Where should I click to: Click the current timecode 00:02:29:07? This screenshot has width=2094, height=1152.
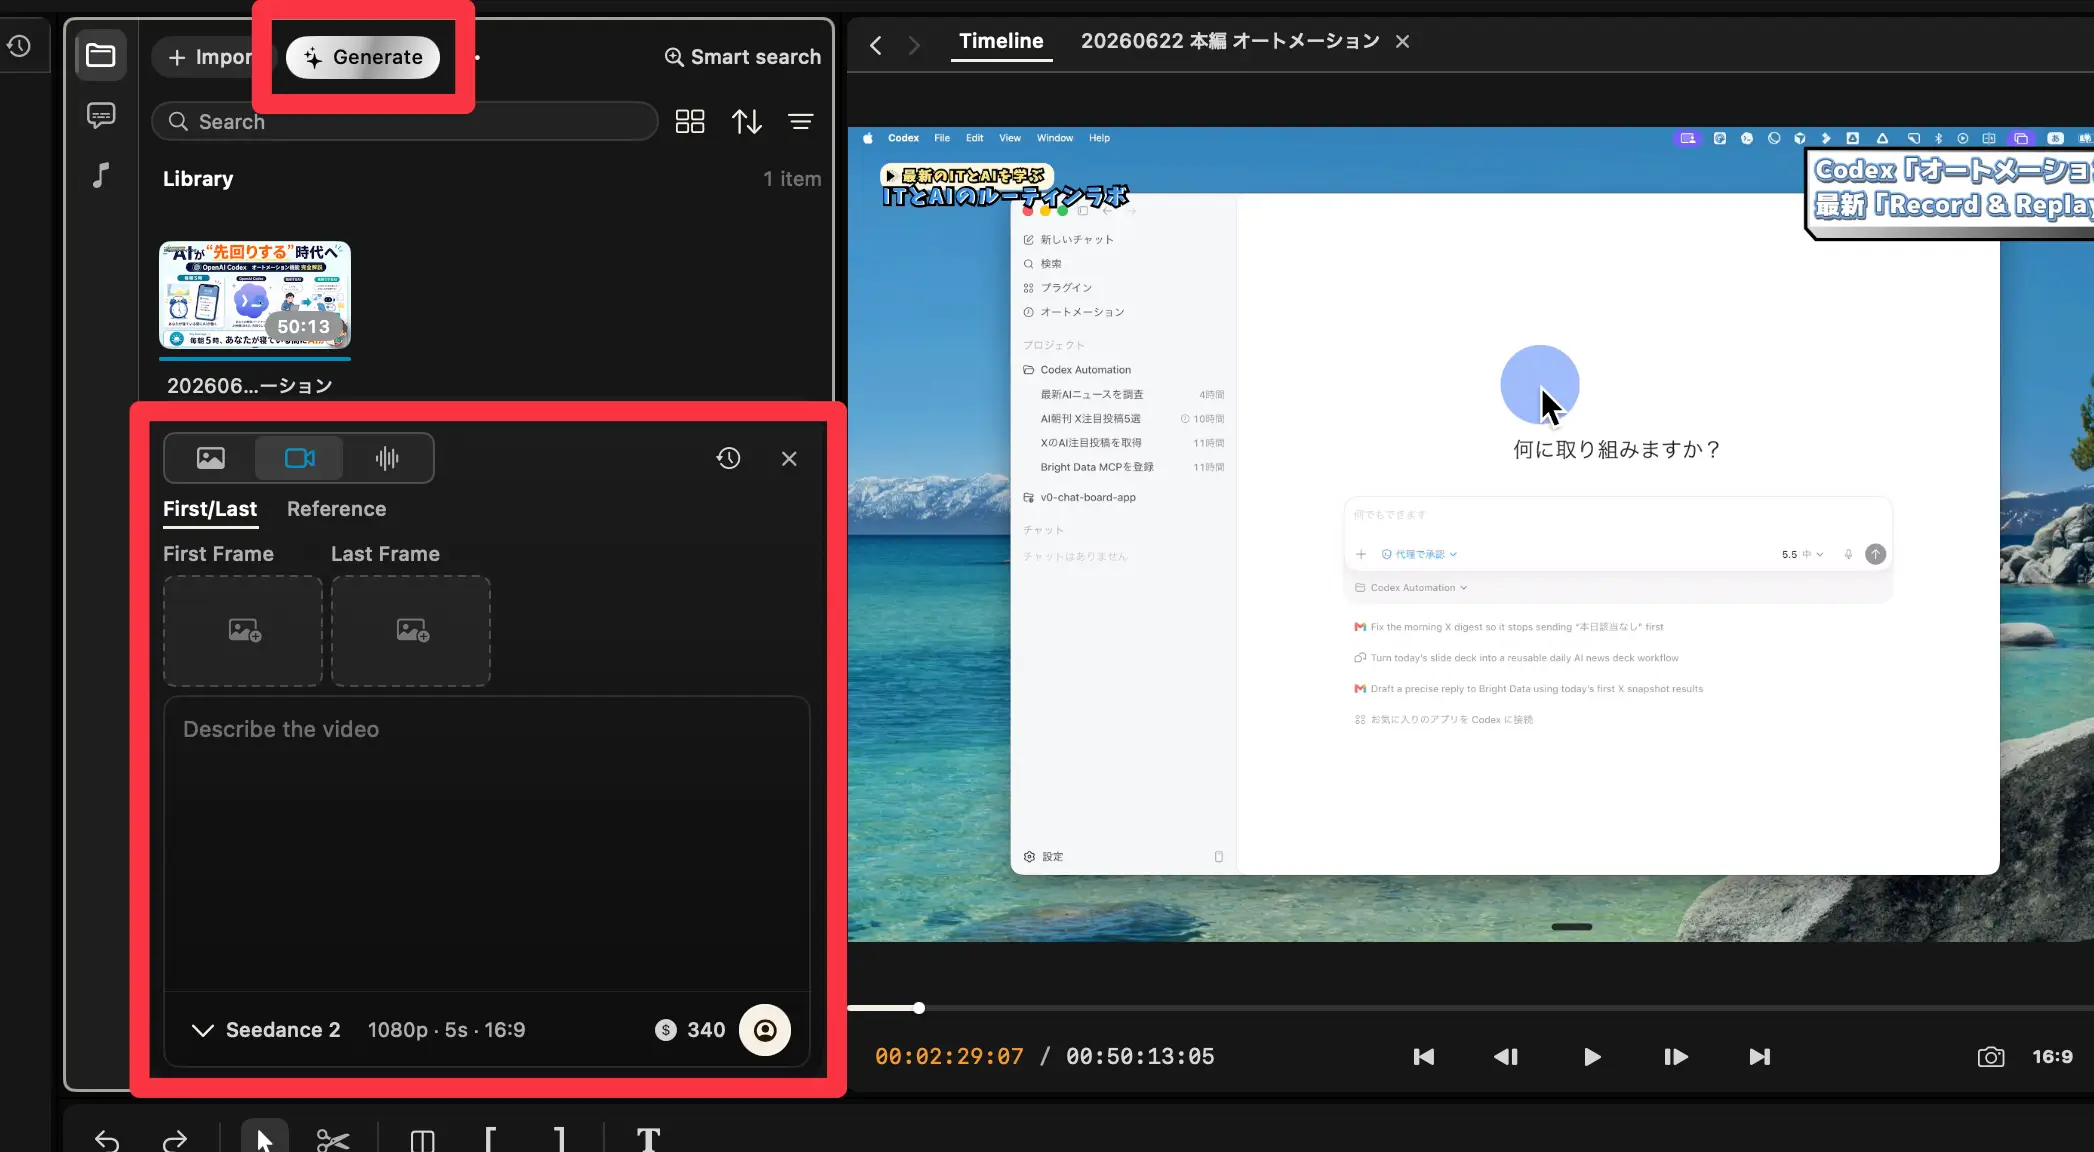[x=949, y=1057]
